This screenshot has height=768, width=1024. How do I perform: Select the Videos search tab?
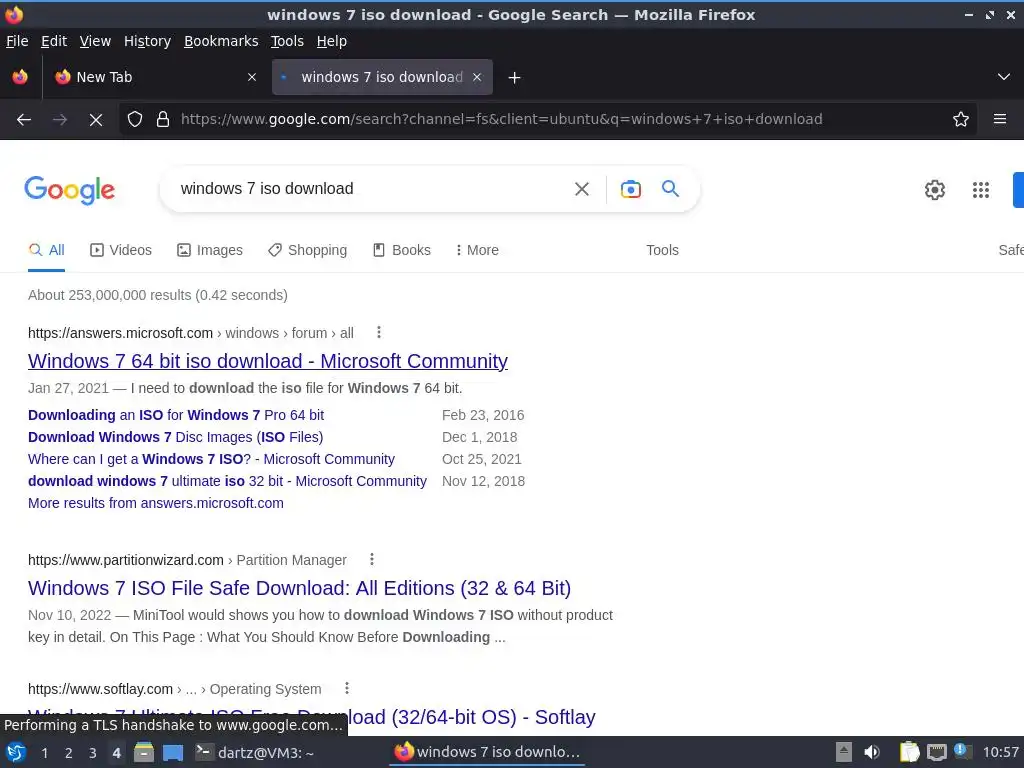121,250
